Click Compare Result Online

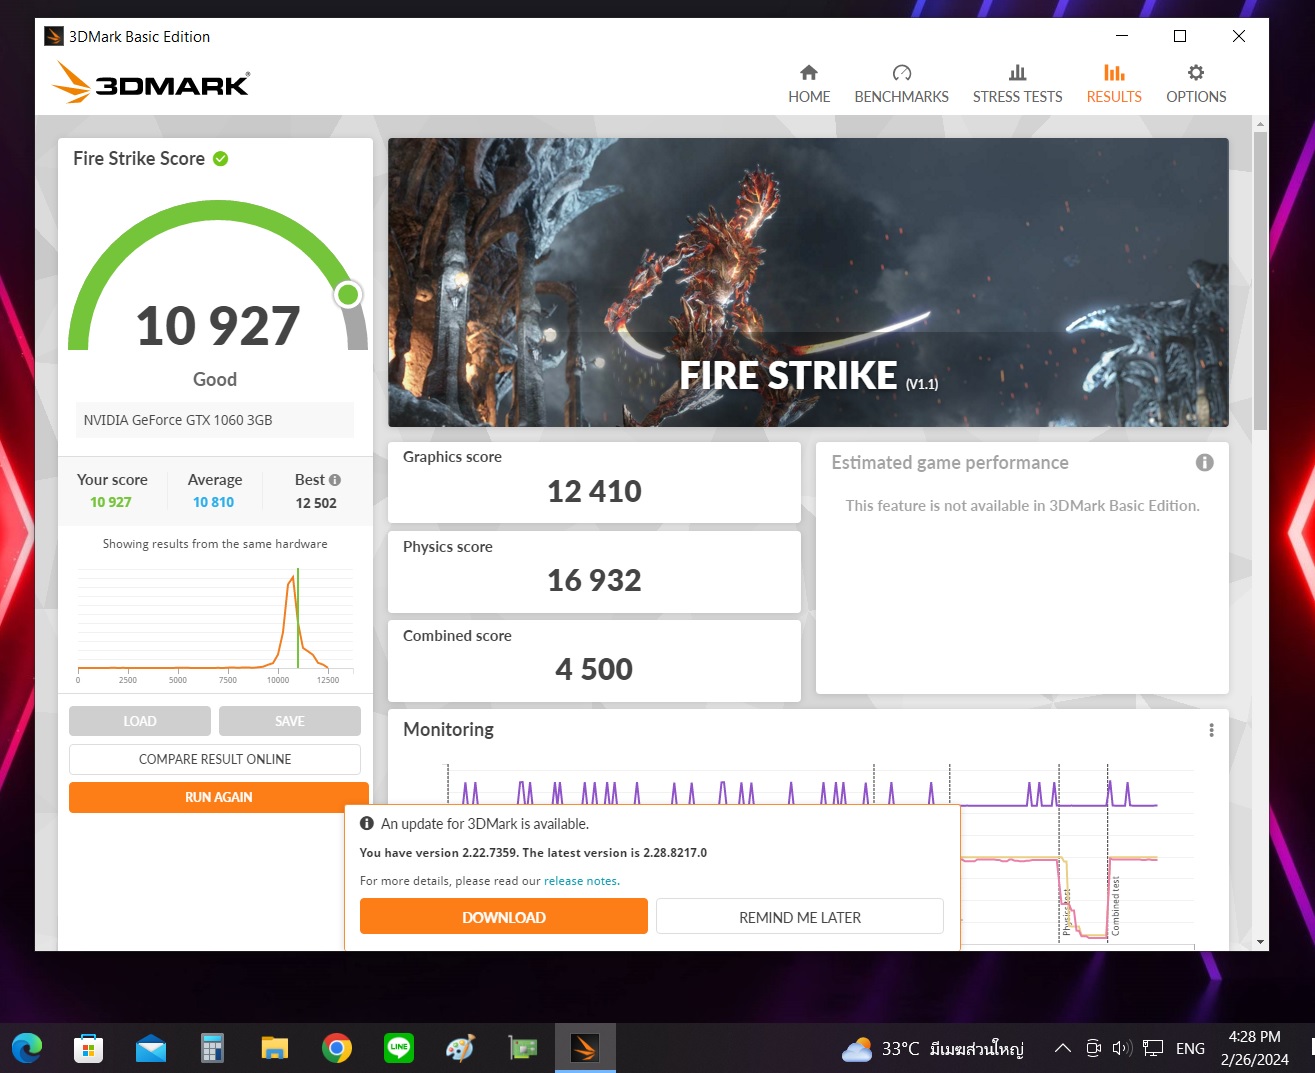coord(215,759)
